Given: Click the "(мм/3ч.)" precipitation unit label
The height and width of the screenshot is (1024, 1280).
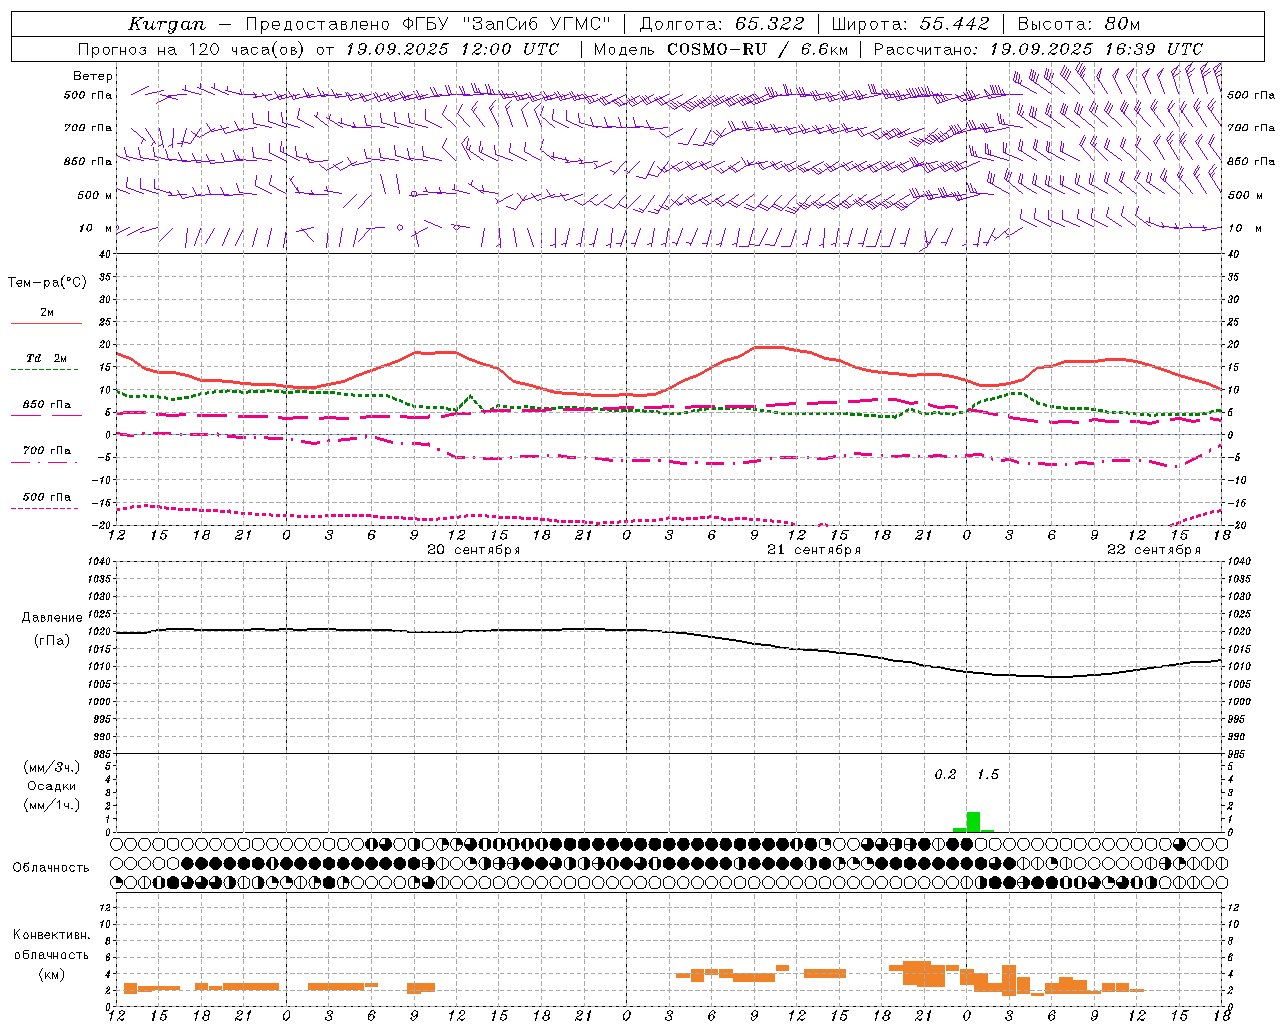Looking at the screenshot, I should 52,767.
